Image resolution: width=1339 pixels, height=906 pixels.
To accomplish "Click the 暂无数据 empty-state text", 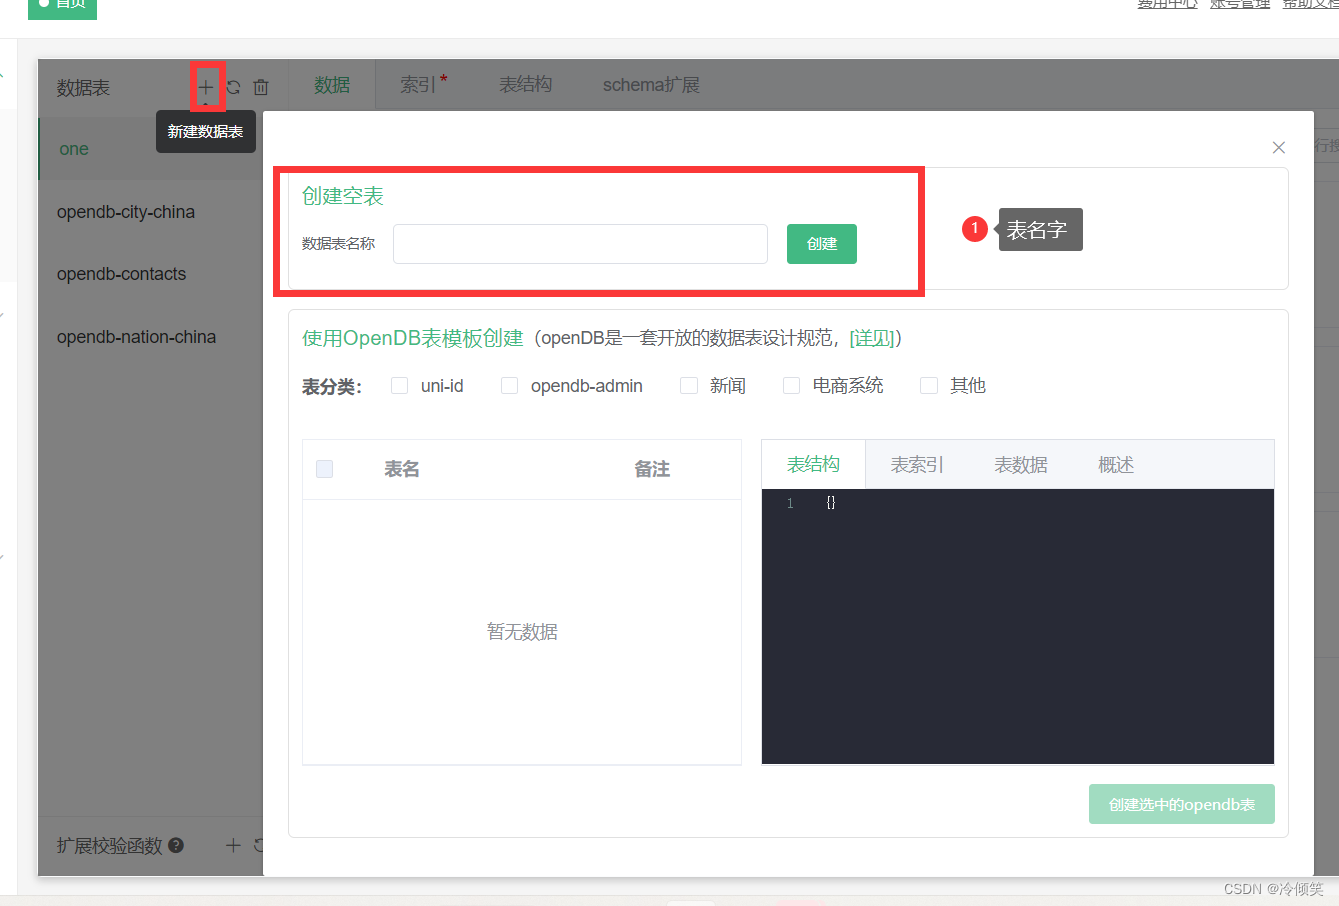I will (522, 632).
